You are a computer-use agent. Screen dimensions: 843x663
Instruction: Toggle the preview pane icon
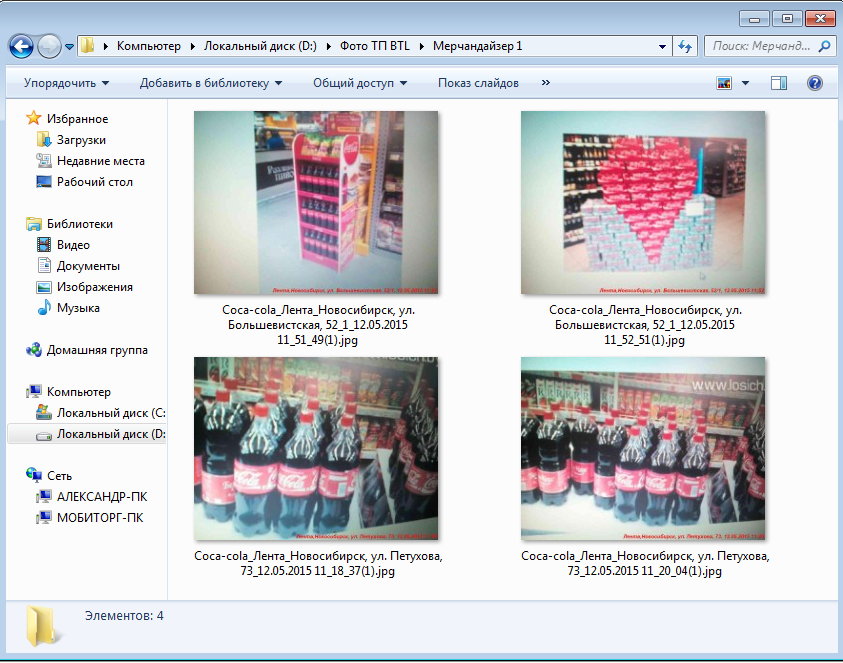click(780, 83)
